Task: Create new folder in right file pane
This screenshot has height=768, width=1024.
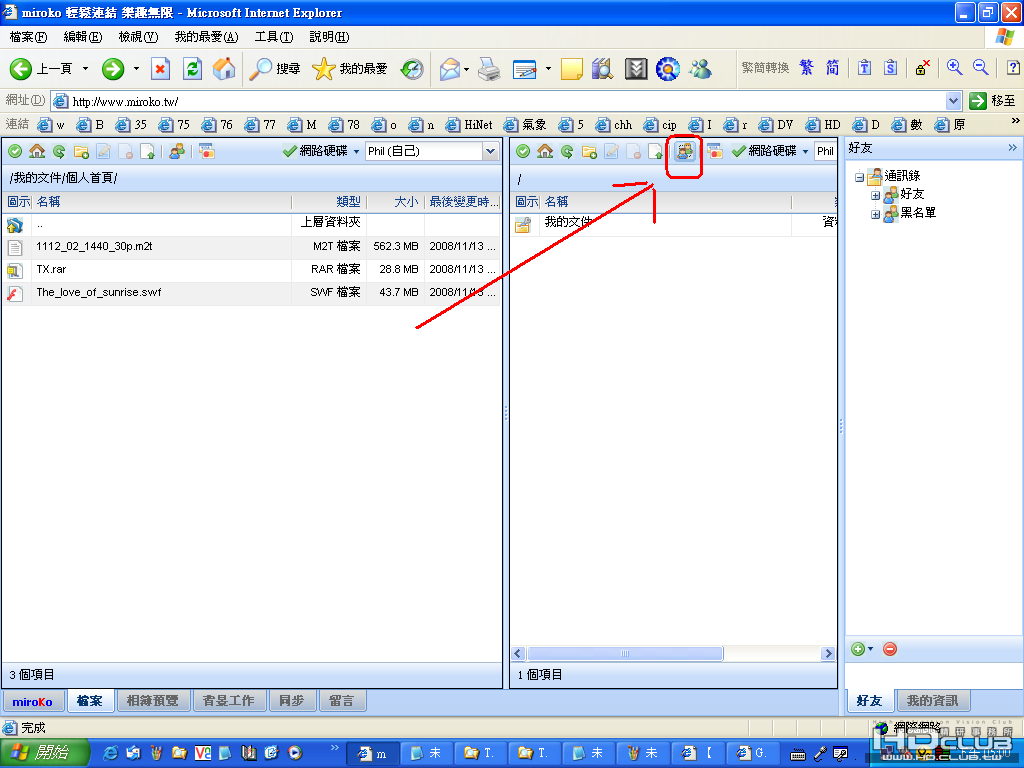Action: pyautogui.click(x=590, y=152)
